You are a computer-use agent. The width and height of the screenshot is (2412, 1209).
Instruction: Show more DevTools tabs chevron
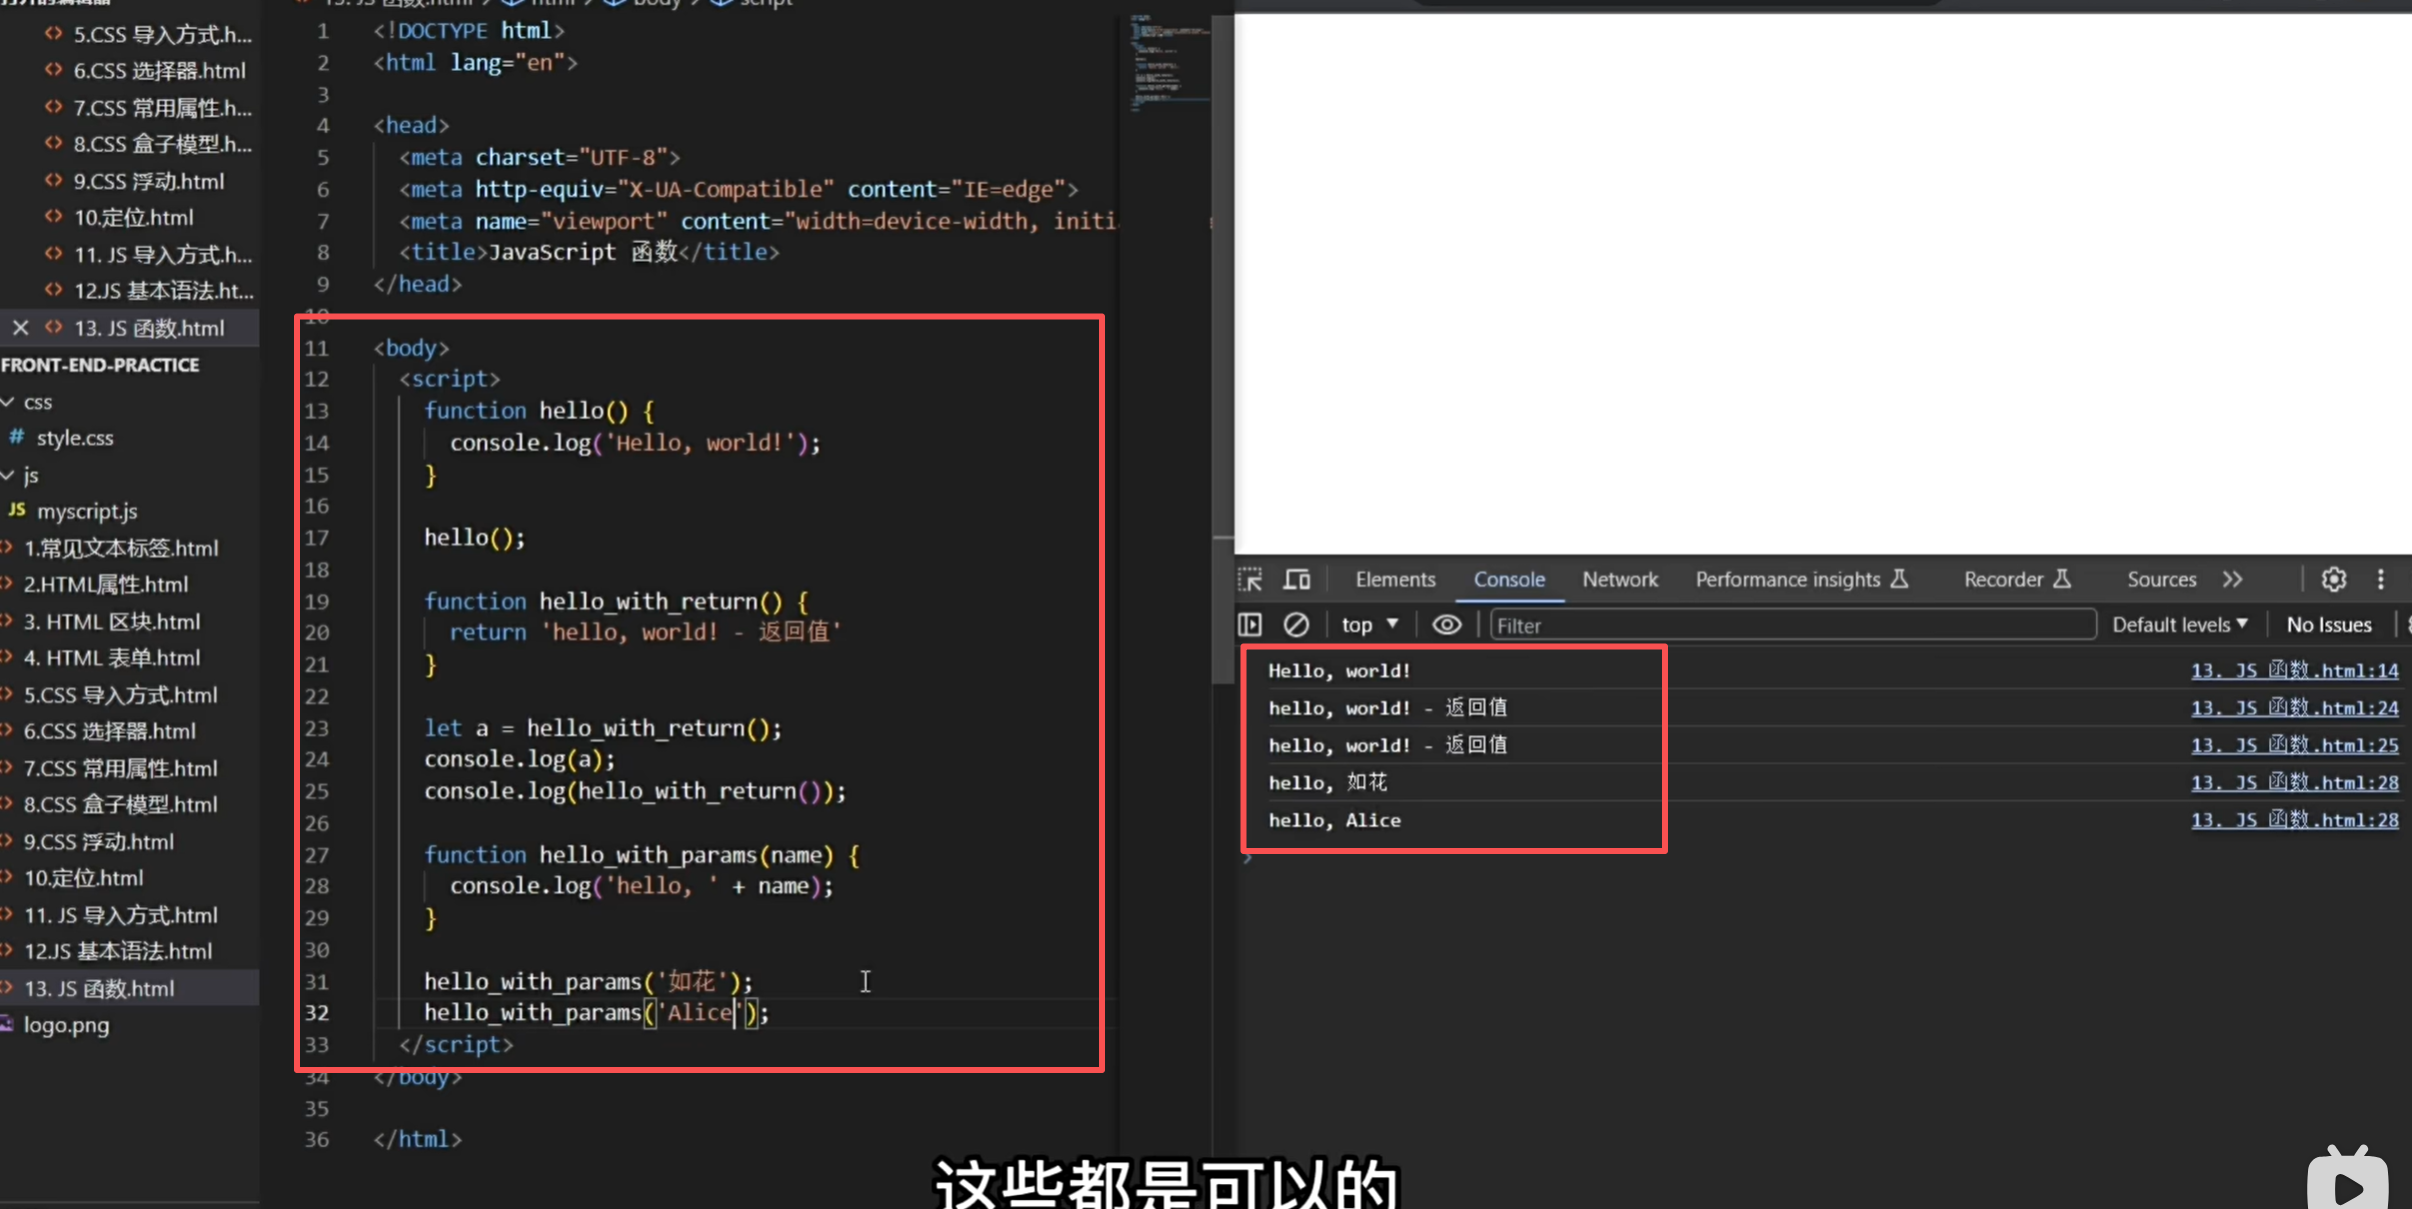click(x=2232, y=579)
